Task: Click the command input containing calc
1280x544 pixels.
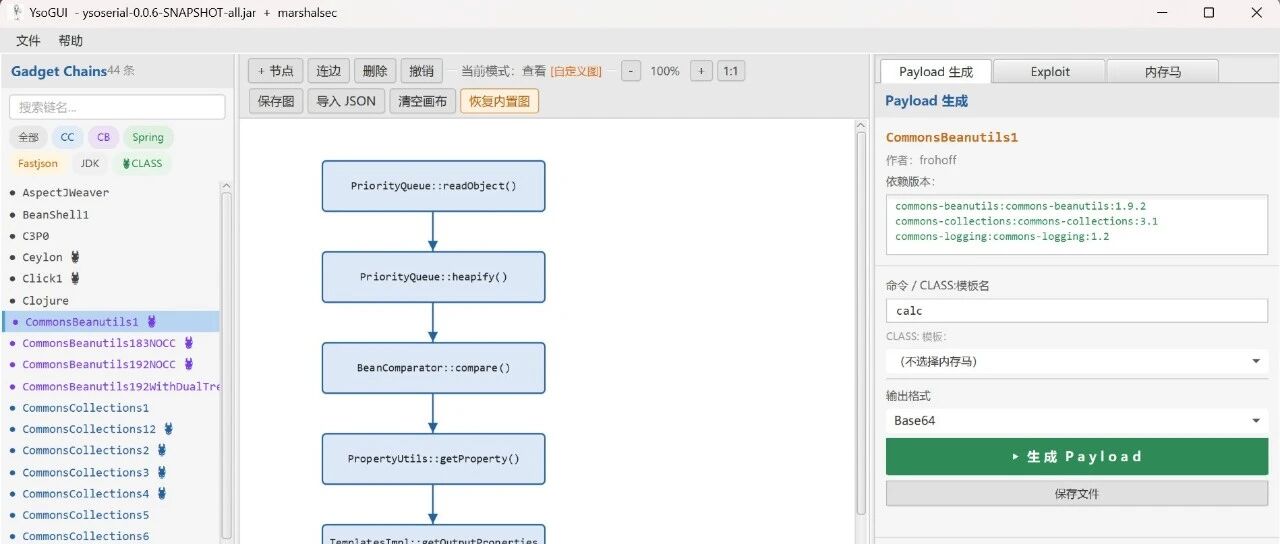Action: (x=1077, y=311)
